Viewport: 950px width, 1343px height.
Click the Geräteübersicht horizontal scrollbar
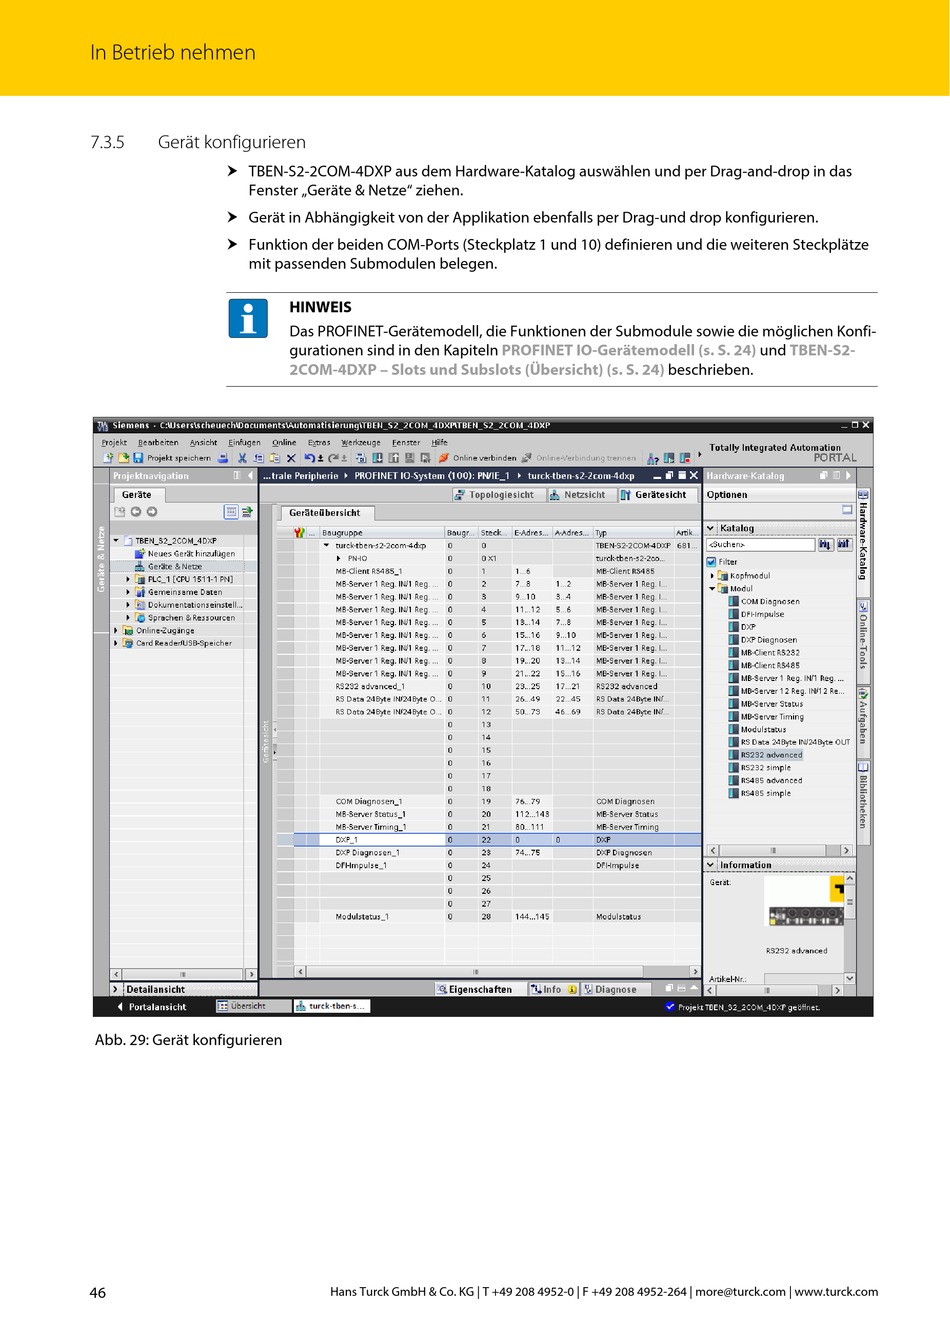497,972
